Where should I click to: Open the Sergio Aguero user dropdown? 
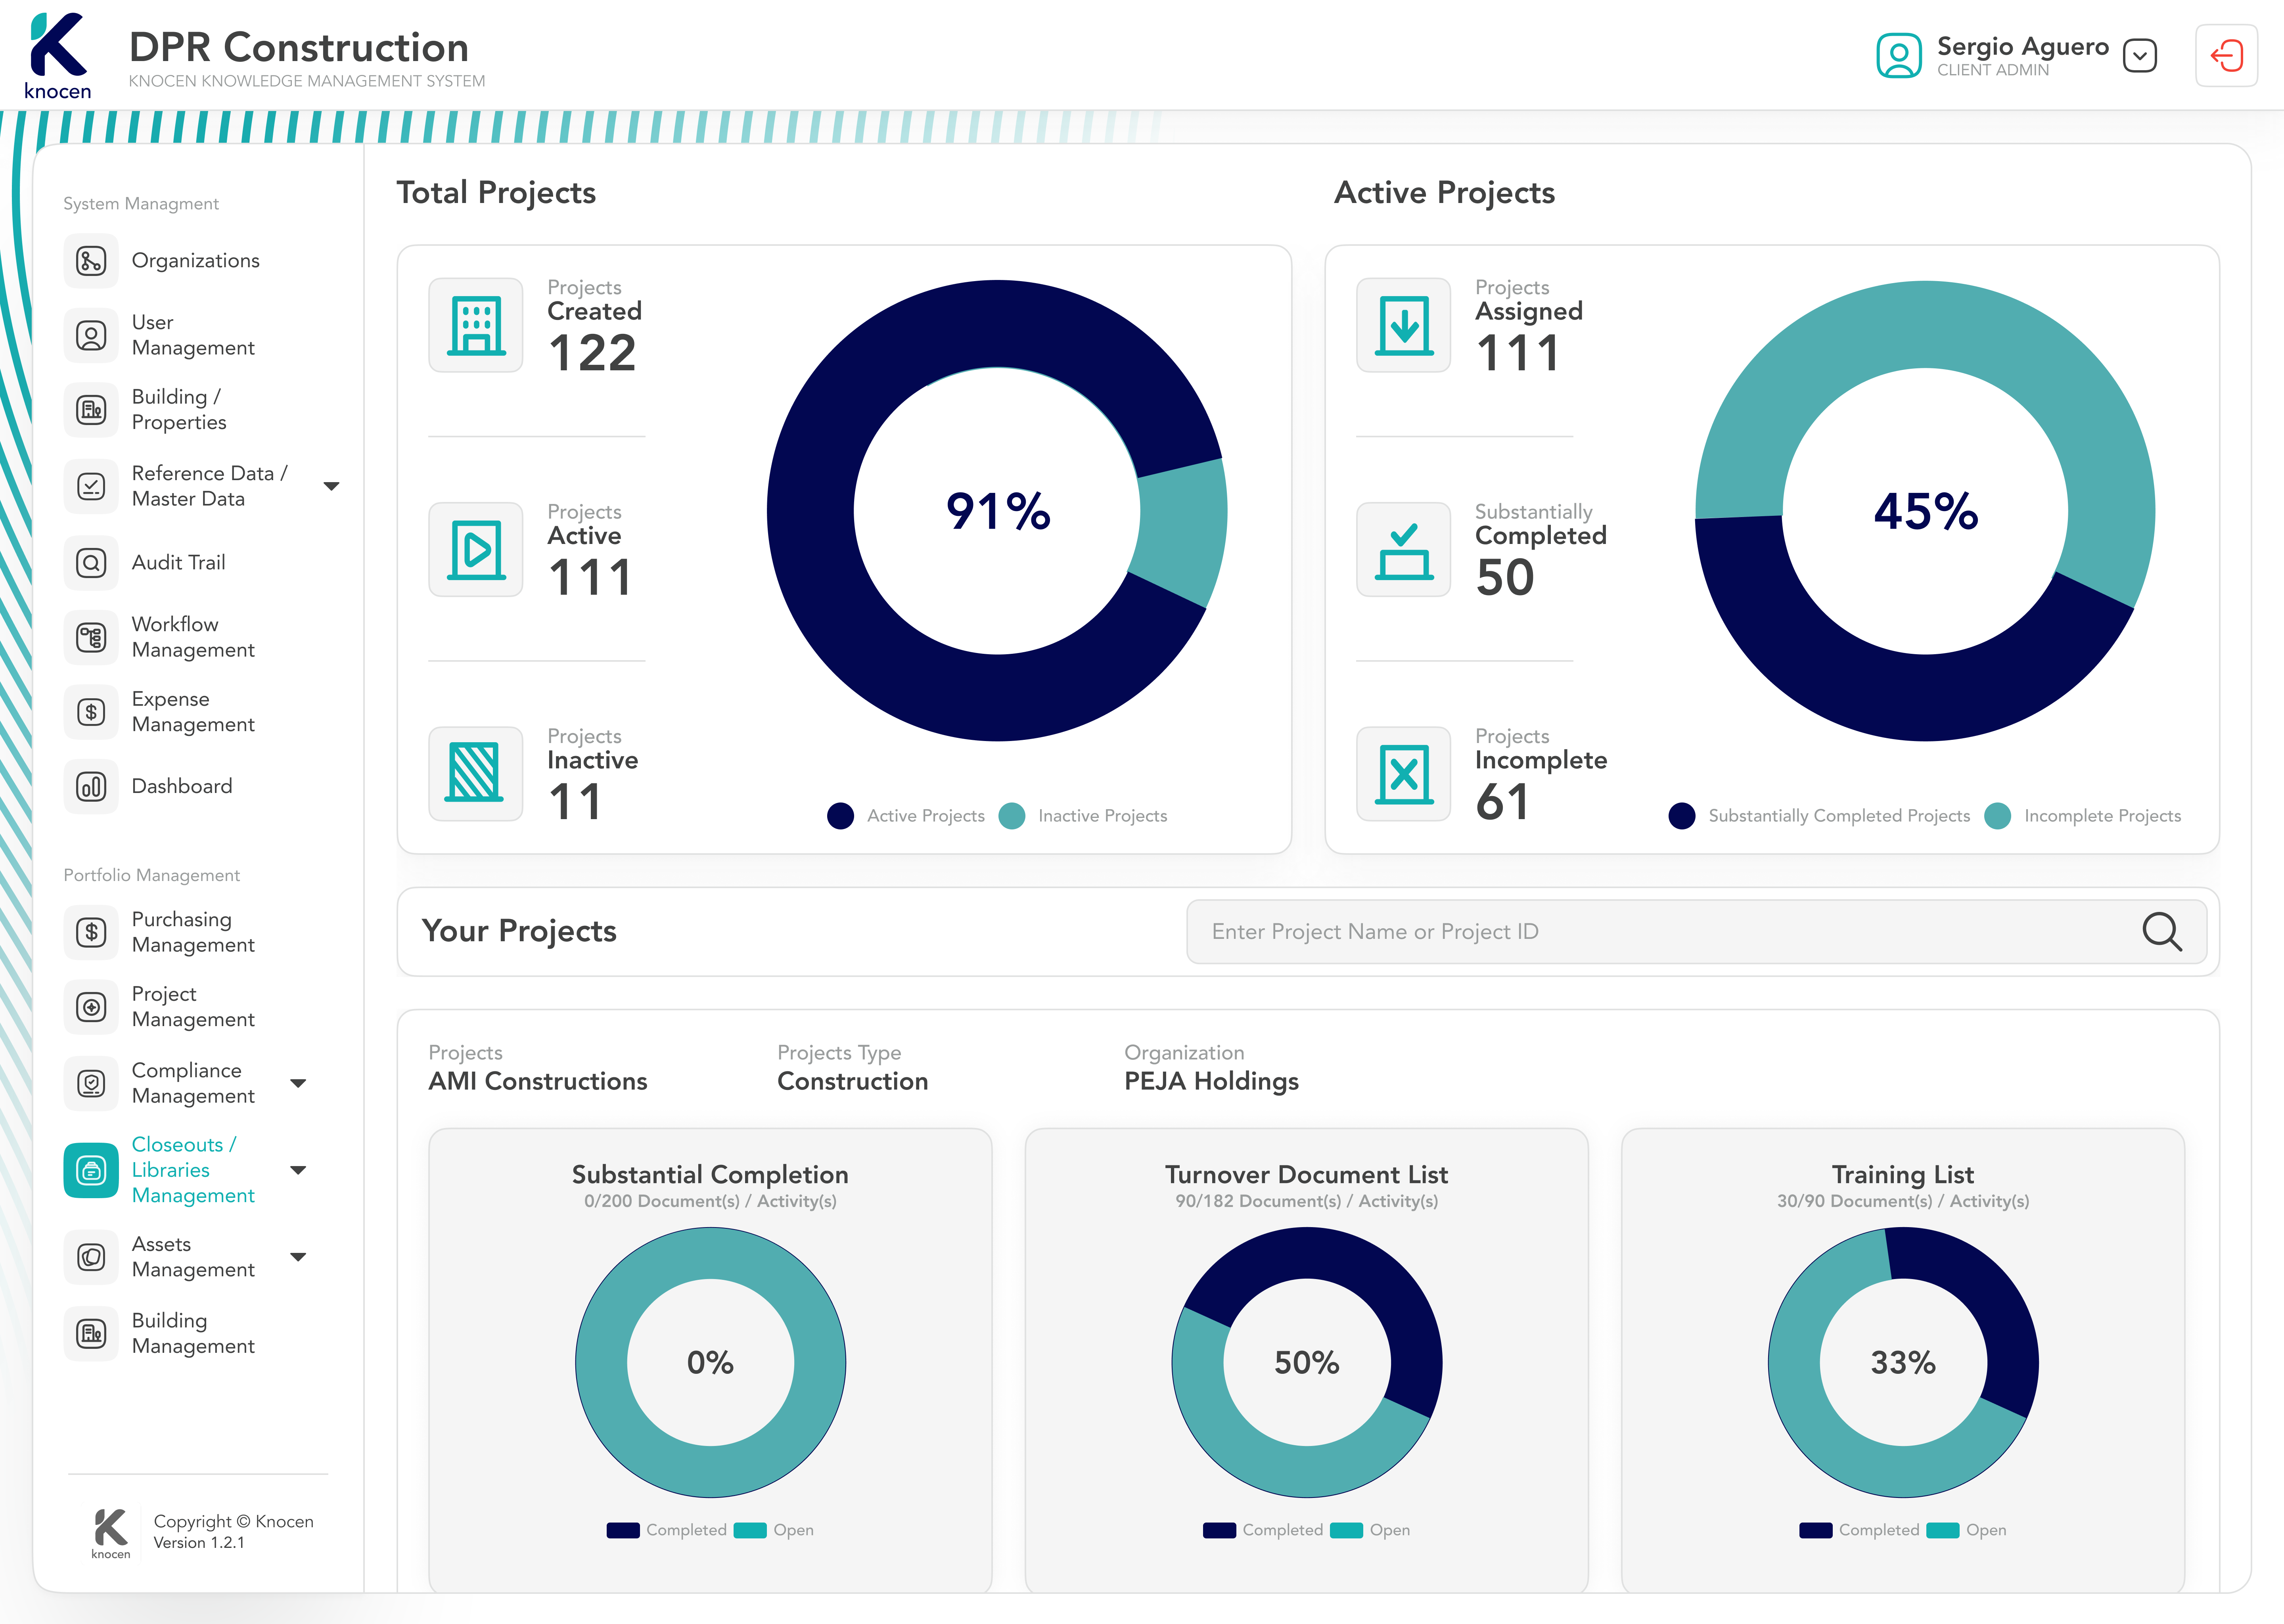[x=2139, y=56]
